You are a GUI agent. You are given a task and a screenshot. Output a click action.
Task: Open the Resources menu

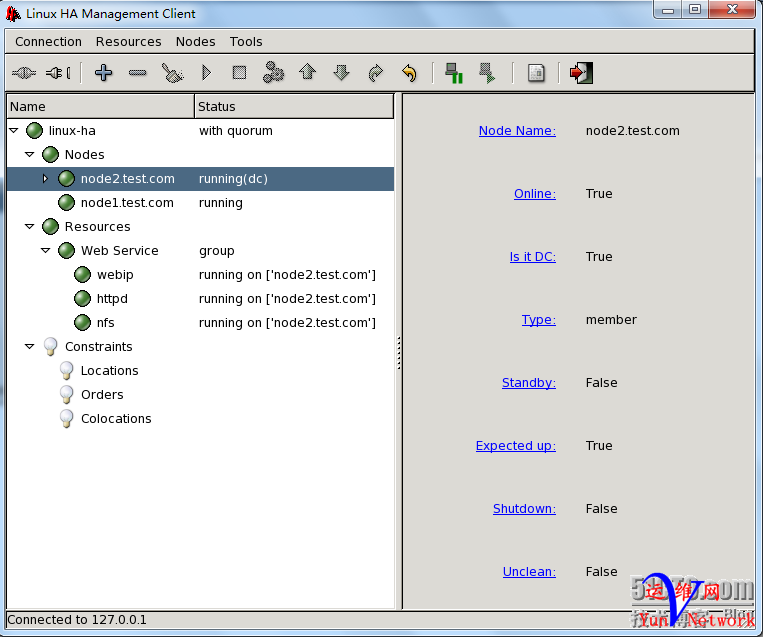click(128, 42)
